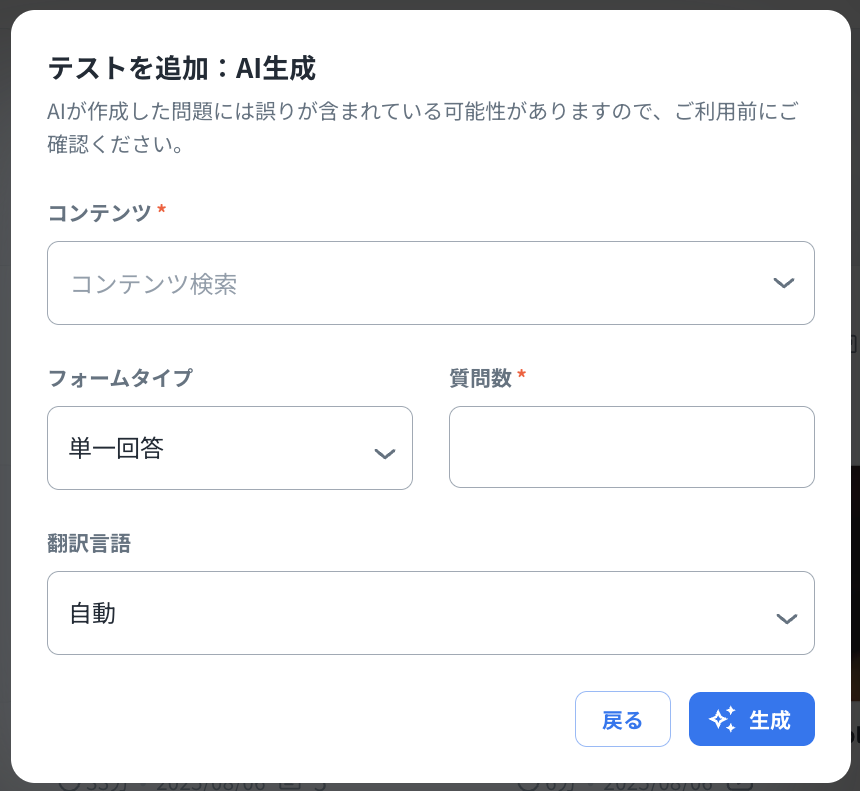The width and height of the screenshot is (860, 791).
Task: Click the chevron arrow beside 自動
Action: (787, 618)
